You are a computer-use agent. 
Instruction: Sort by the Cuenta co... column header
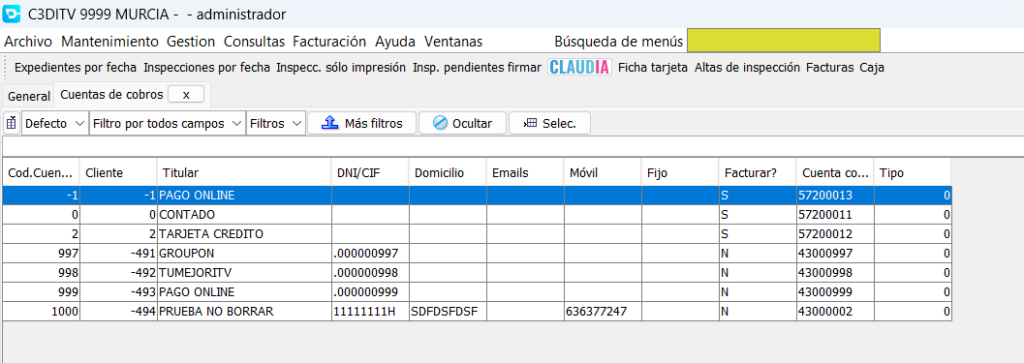point(835,173)
